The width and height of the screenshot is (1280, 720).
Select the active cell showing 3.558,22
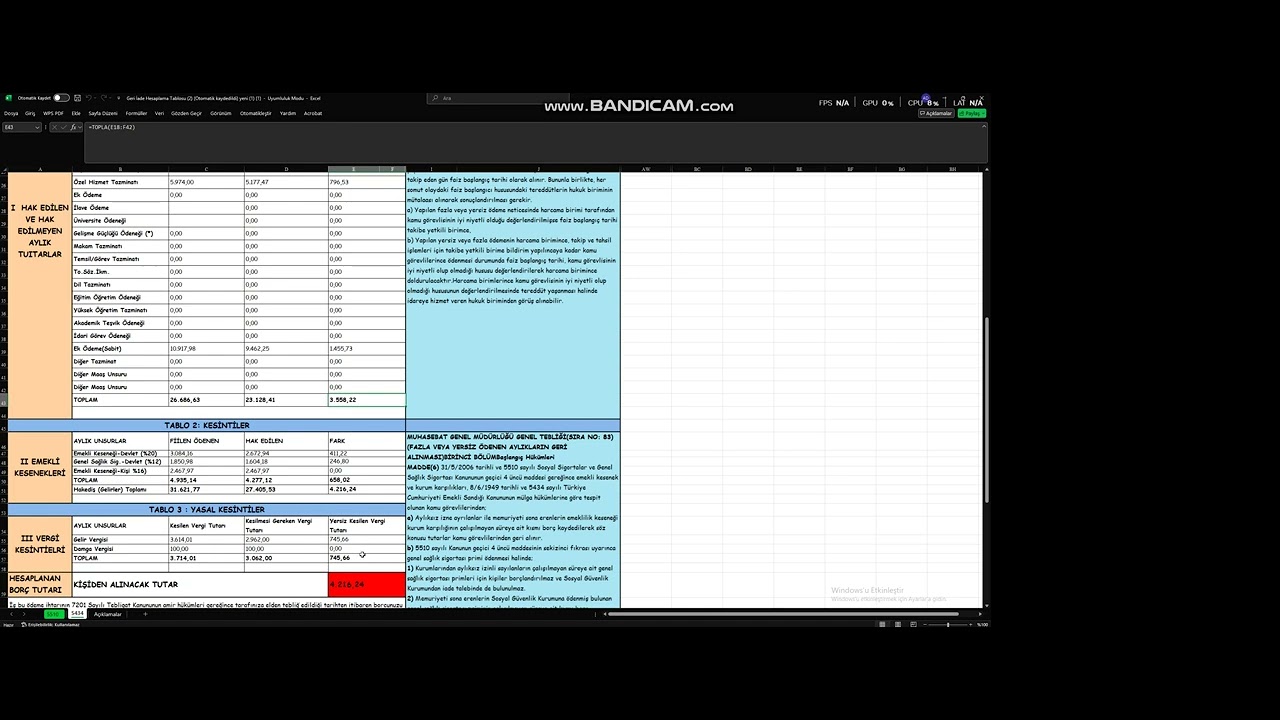[x=366, y=399]
